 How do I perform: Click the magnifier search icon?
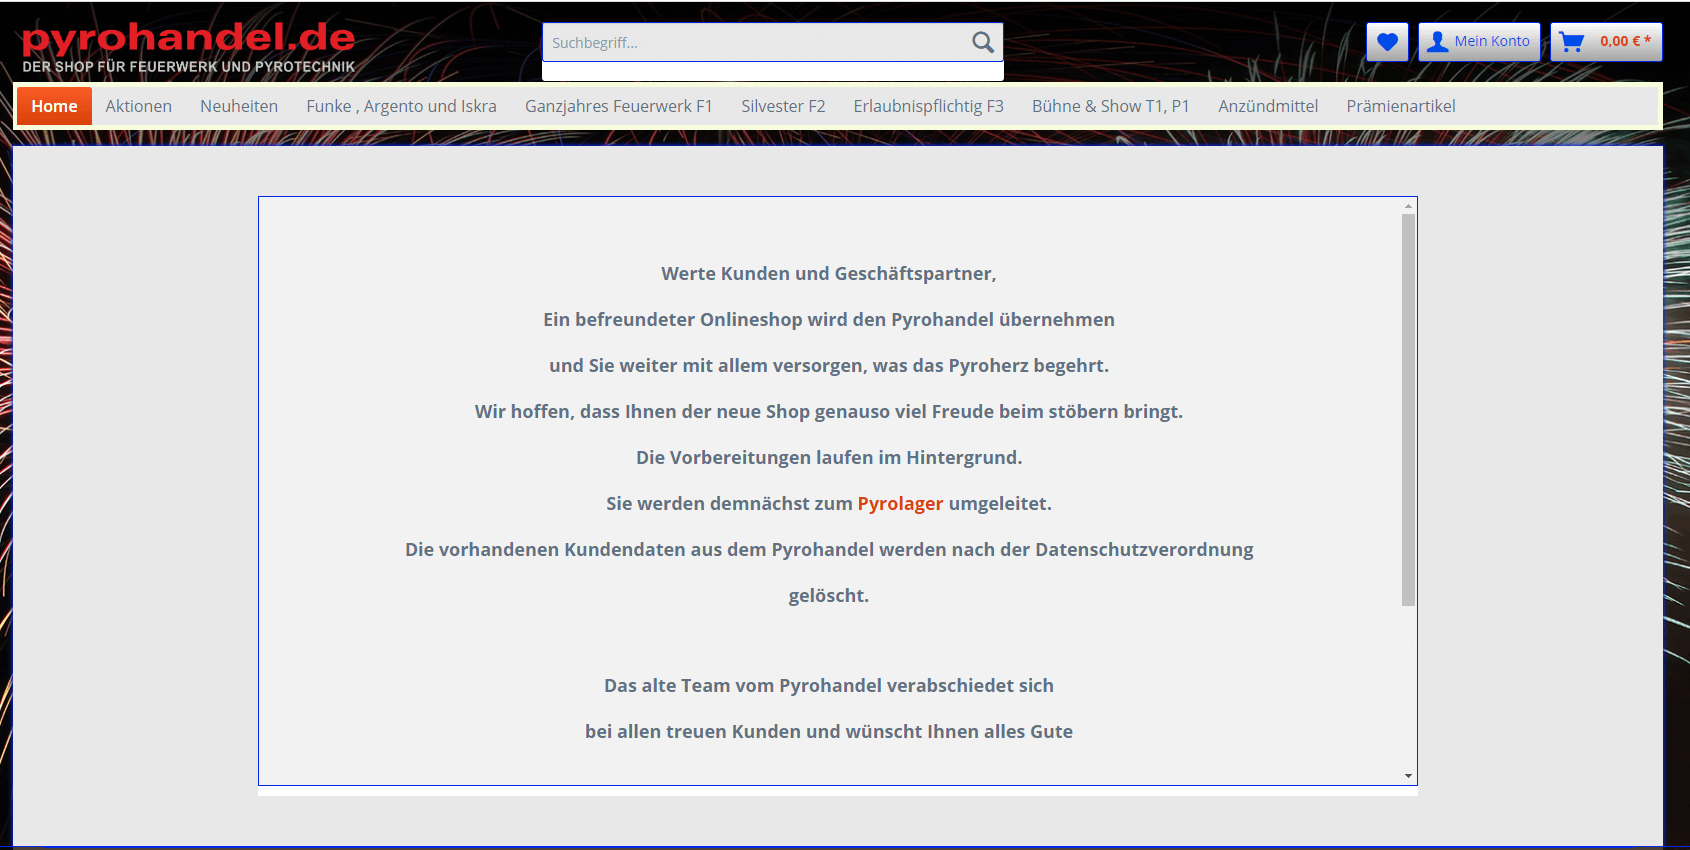[x=983, y=42]
